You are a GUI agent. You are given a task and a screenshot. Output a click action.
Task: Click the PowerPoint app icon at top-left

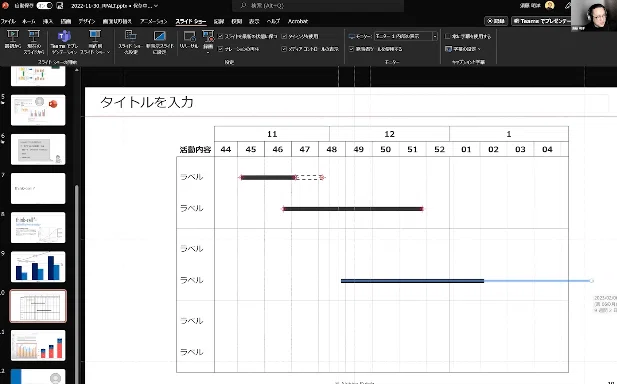[x=5, y=6]
